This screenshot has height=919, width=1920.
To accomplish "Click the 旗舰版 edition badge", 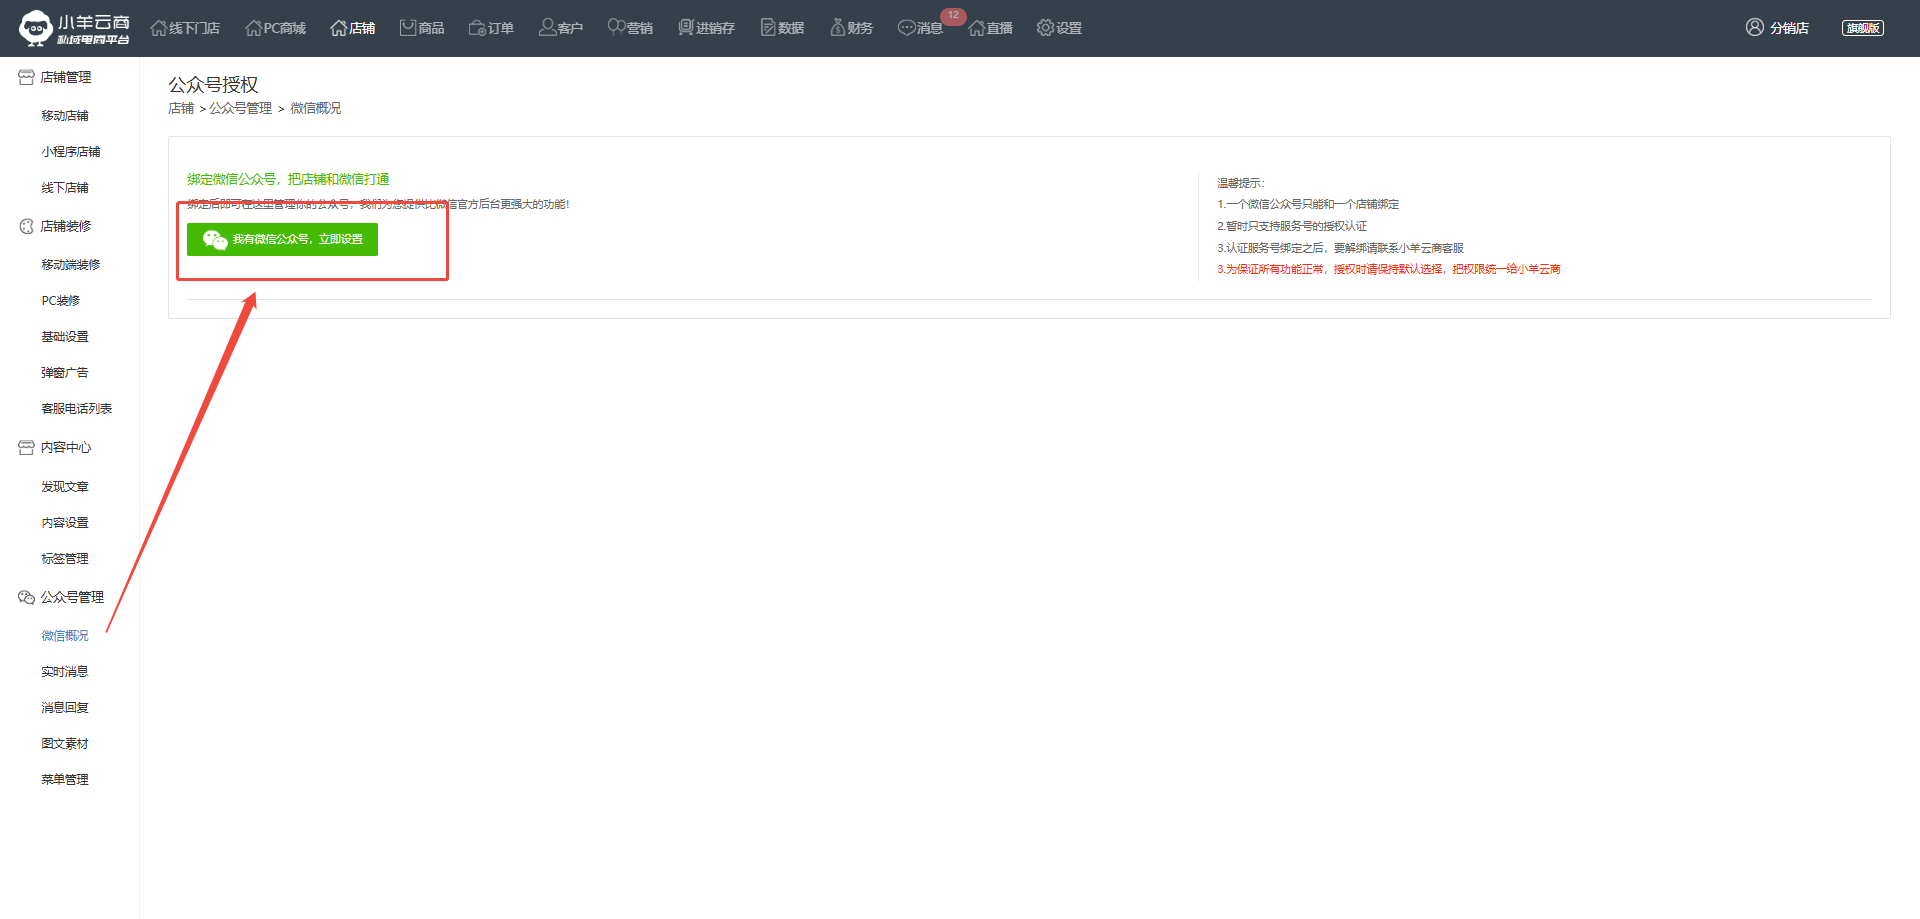I will [1862, 28].
